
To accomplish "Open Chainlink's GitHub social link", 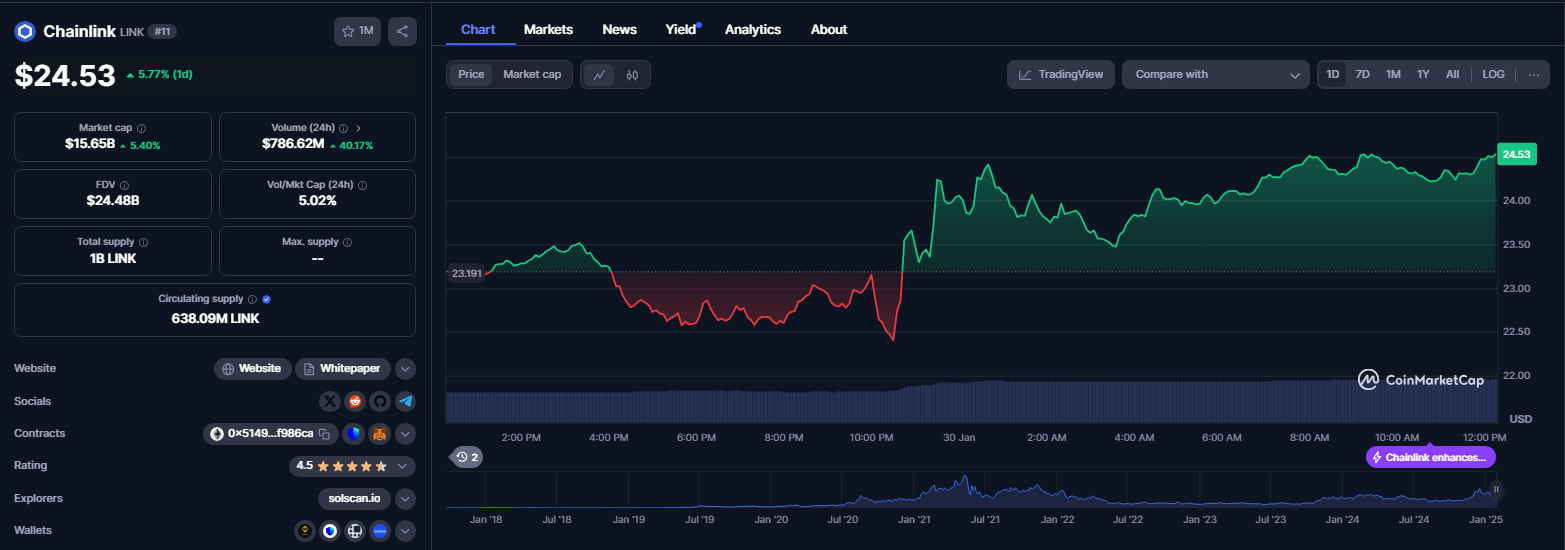I will point(380,401).
